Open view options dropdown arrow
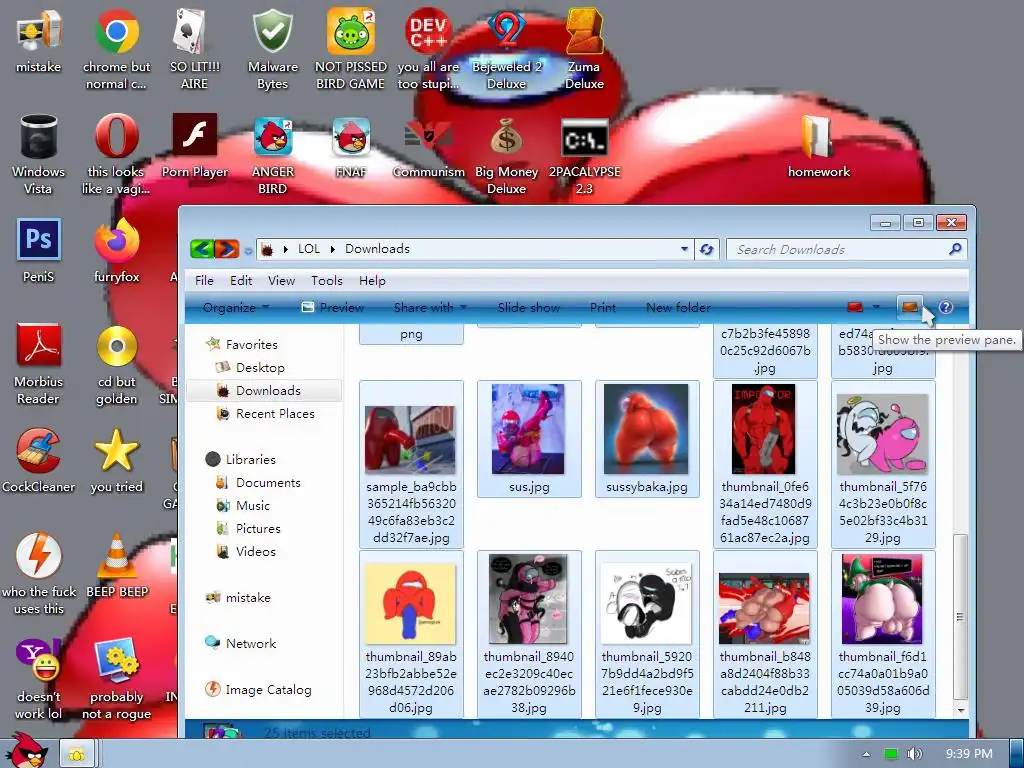1024x768 pixels. 876,307
